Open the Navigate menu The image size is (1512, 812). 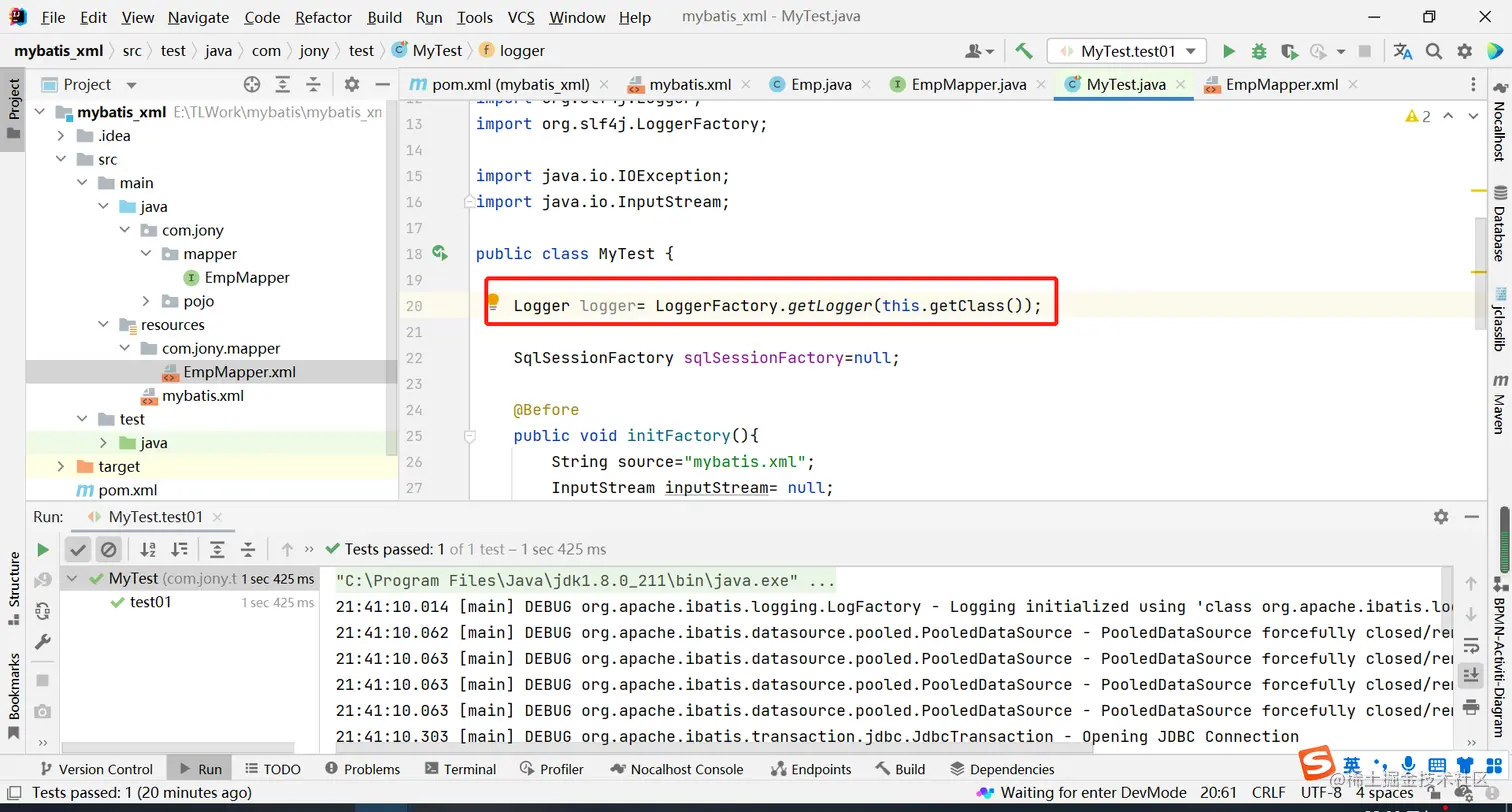tap(198, 17)
